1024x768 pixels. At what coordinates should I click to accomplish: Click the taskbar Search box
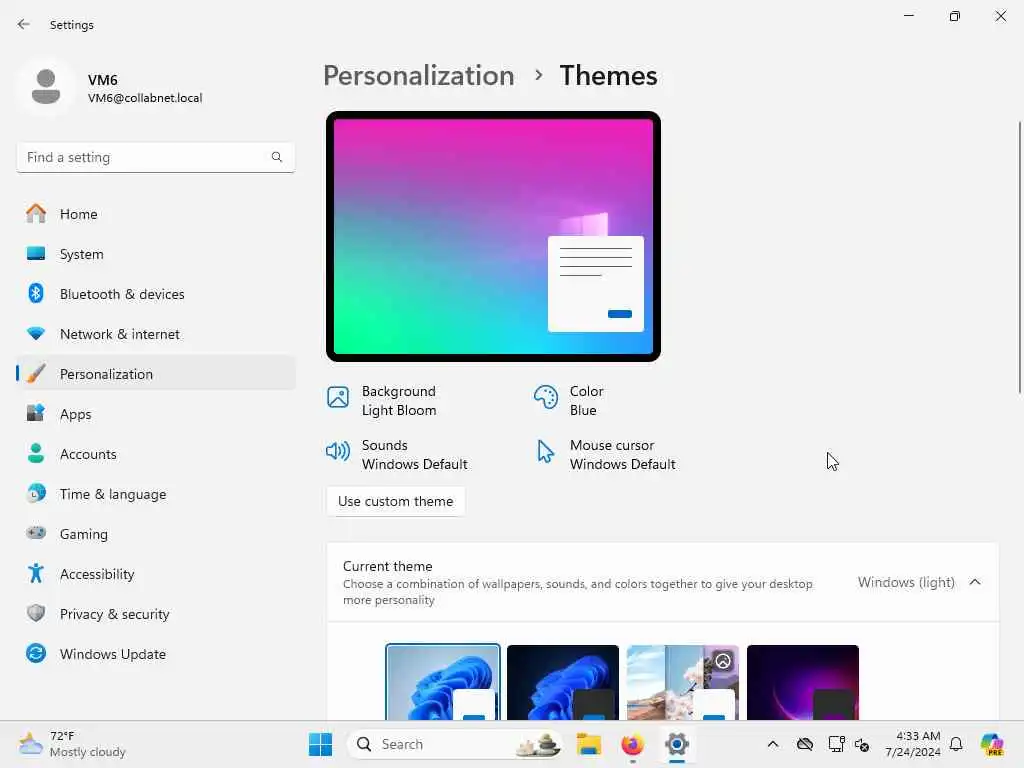point(455,744)
